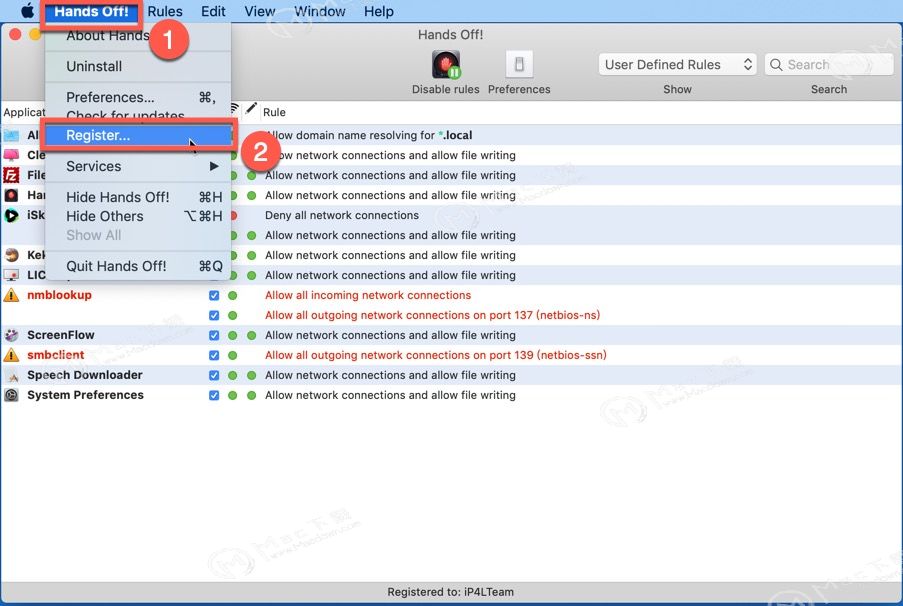Select the smbclient application name
903x606 pixels.
55,355
